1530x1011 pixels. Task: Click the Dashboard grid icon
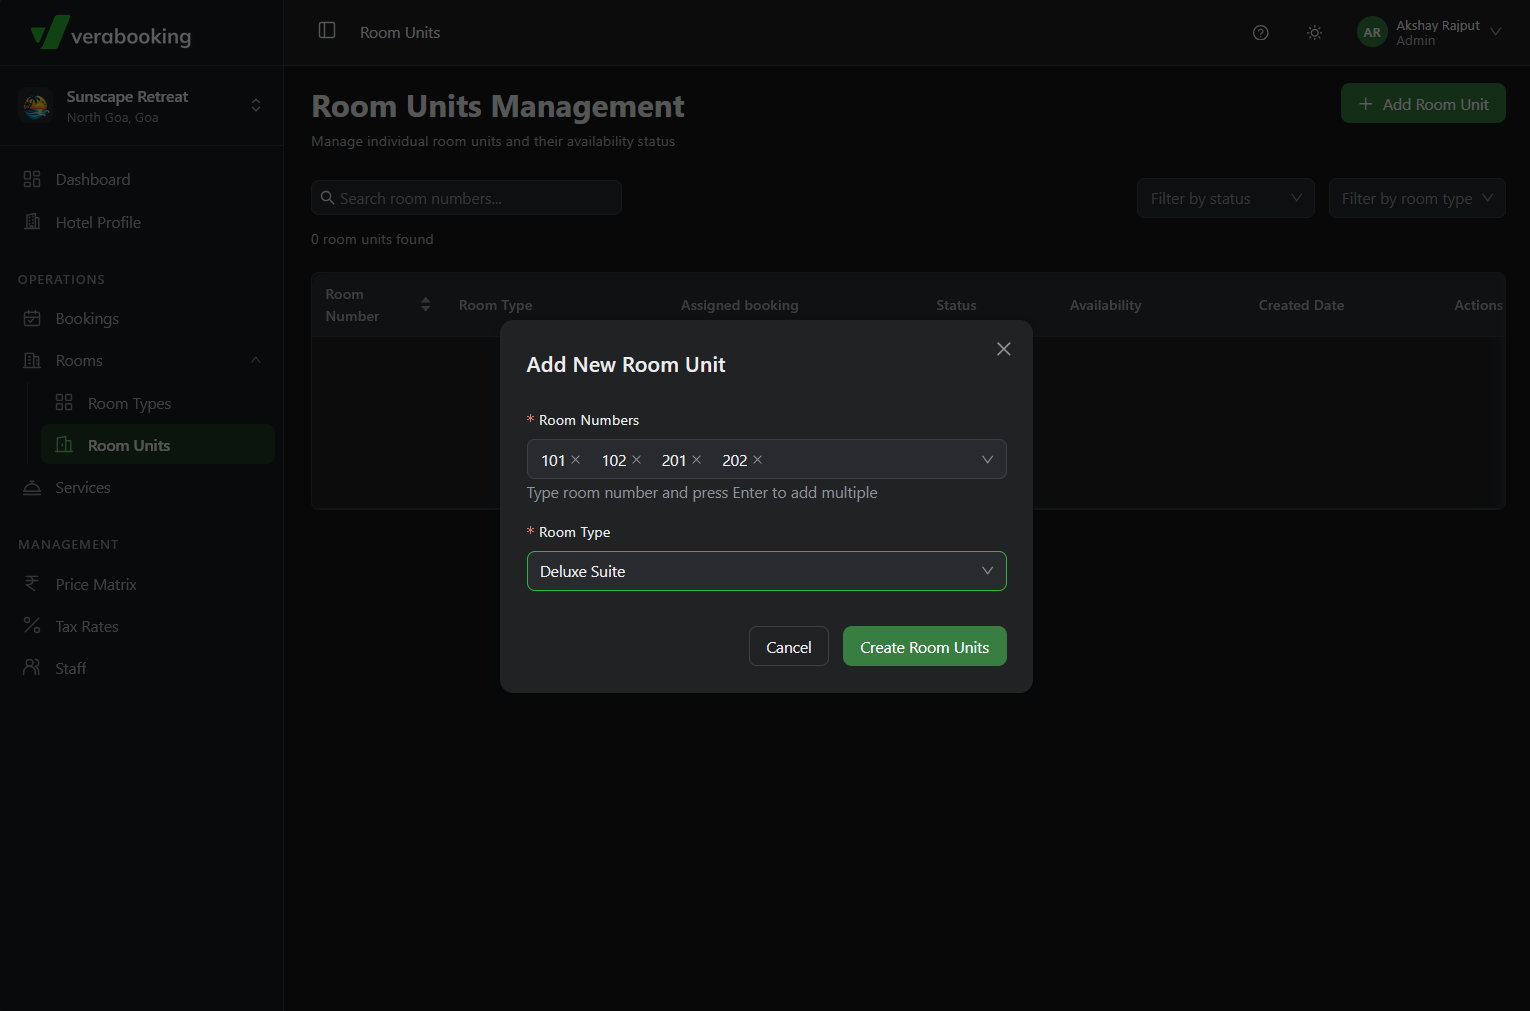tap(32, 179)
